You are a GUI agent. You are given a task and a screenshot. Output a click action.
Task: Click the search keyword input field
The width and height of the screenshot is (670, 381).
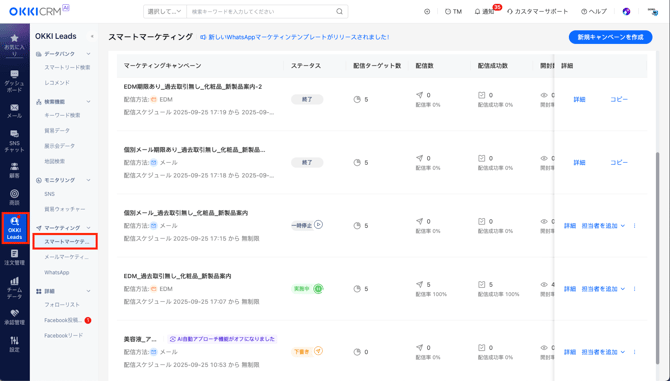(x=262, y=12)
